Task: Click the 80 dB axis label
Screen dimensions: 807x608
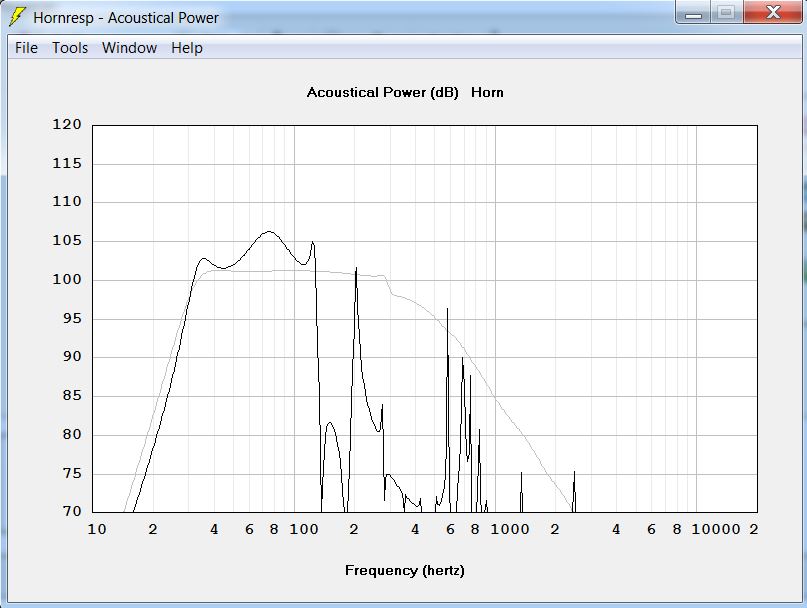Action: click(72, 435)
